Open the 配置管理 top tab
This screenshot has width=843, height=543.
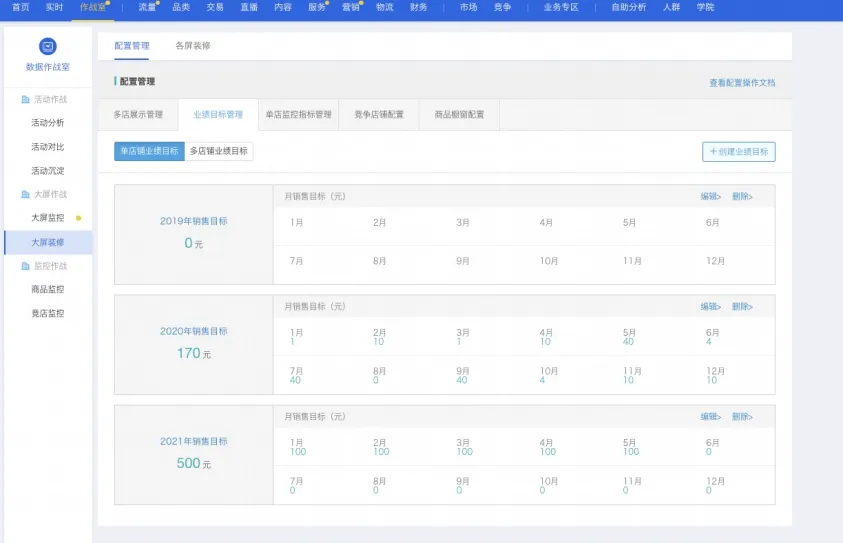coord(132,46)
